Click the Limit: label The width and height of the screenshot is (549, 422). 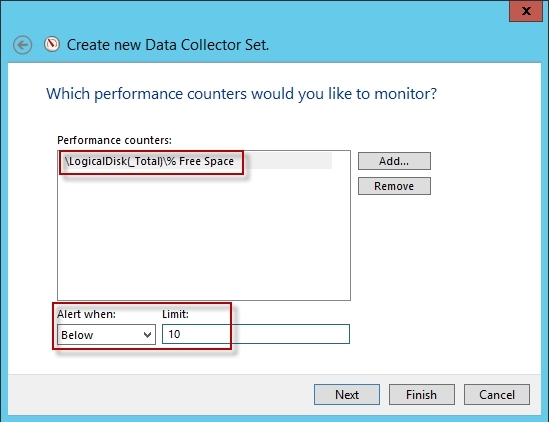175,314
